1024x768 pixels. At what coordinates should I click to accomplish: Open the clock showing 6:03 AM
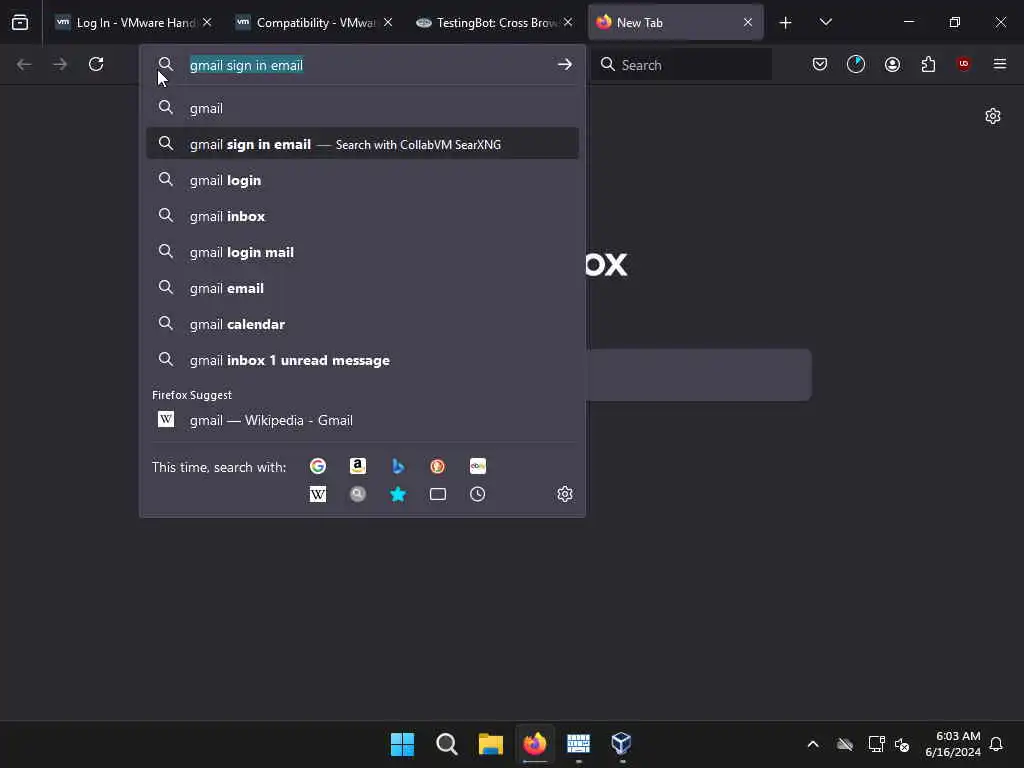click(953, 744)
